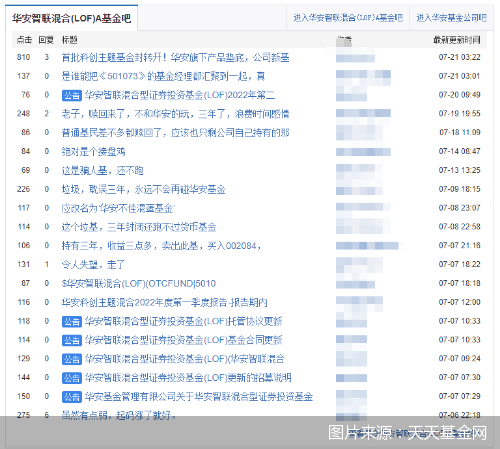
Task: Open post 应改名为华安不佳混蛋基金
Action: pyautogui.click(x=118, y=208)
